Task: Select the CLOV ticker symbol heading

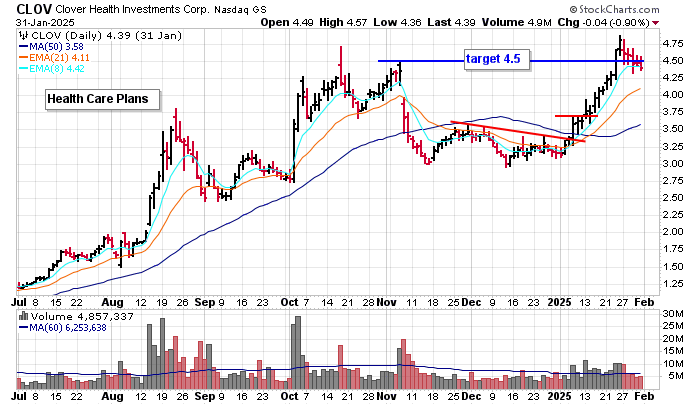Action: pyautogui.click(x=34, y=9)
